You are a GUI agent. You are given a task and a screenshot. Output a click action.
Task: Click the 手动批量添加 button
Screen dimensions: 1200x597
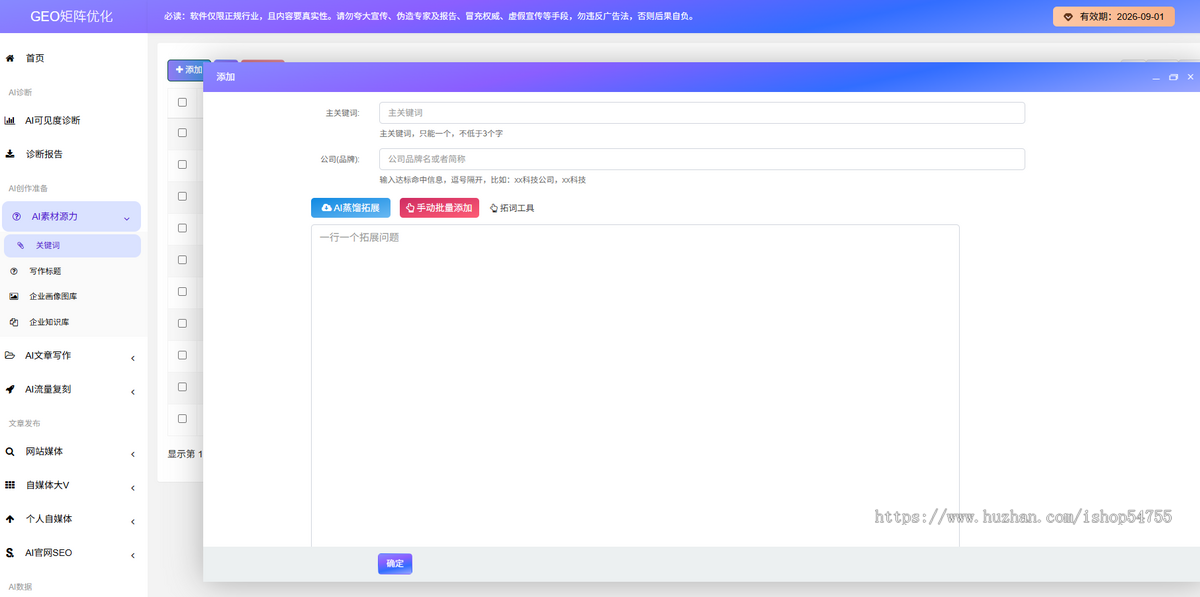coord(439,208)
